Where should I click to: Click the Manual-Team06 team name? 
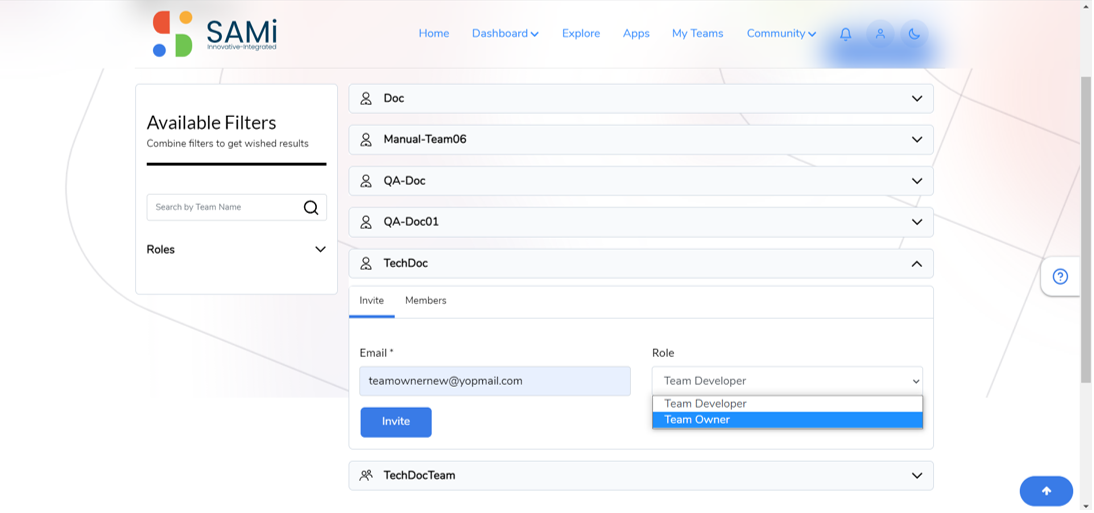(x=425, y=140)
